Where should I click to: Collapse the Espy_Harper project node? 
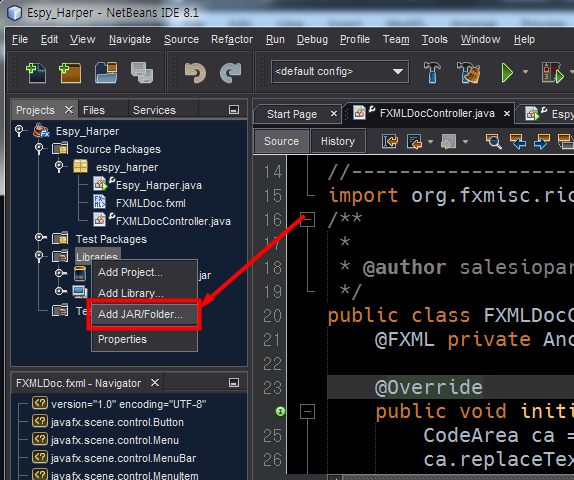click(x=19, y=130)
